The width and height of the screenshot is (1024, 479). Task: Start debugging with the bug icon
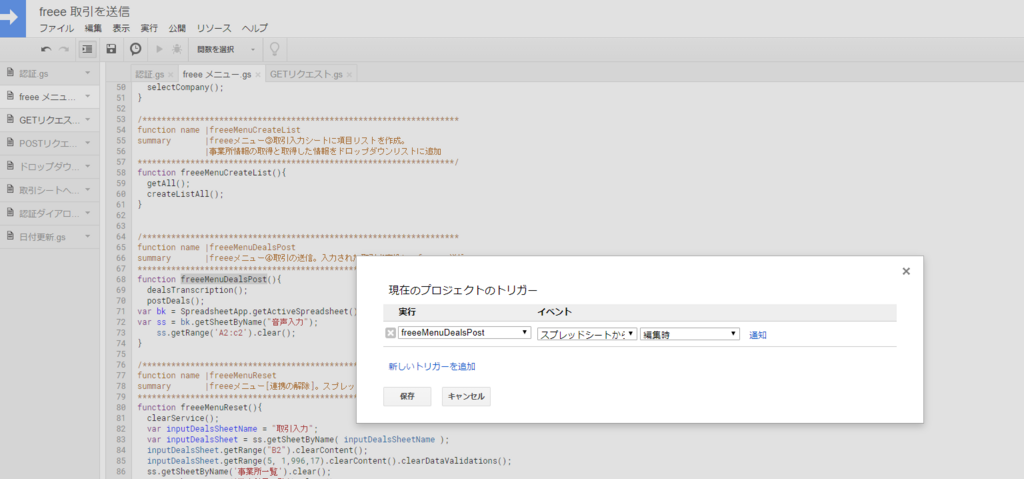coord(177,49)
